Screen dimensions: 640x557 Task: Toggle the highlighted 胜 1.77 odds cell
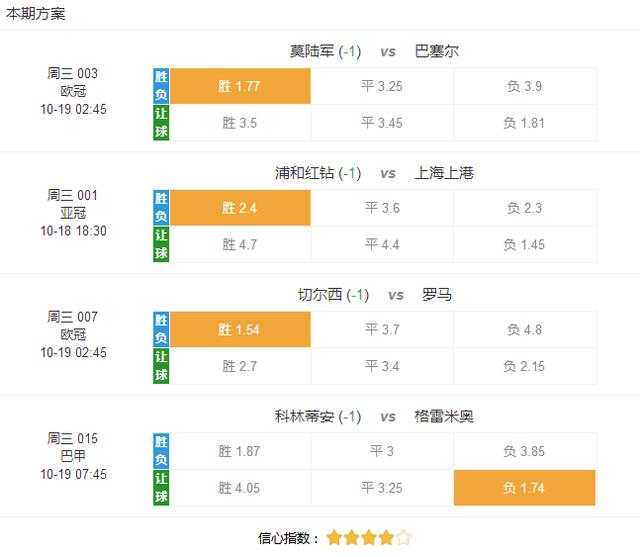tap(240, 86)
